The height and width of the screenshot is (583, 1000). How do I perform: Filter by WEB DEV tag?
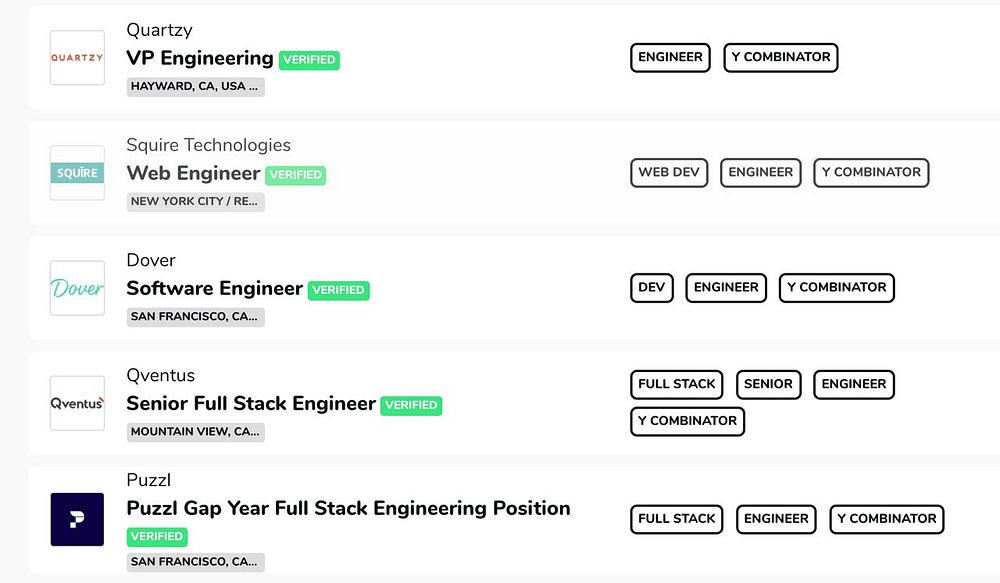tap(669, 172)
